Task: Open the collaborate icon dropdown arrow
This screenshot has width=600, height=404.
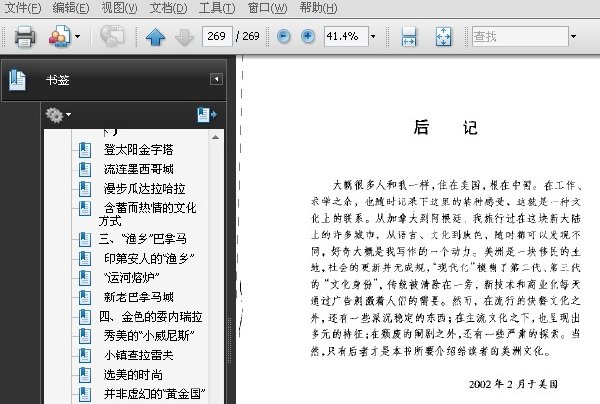Action: 77,37
